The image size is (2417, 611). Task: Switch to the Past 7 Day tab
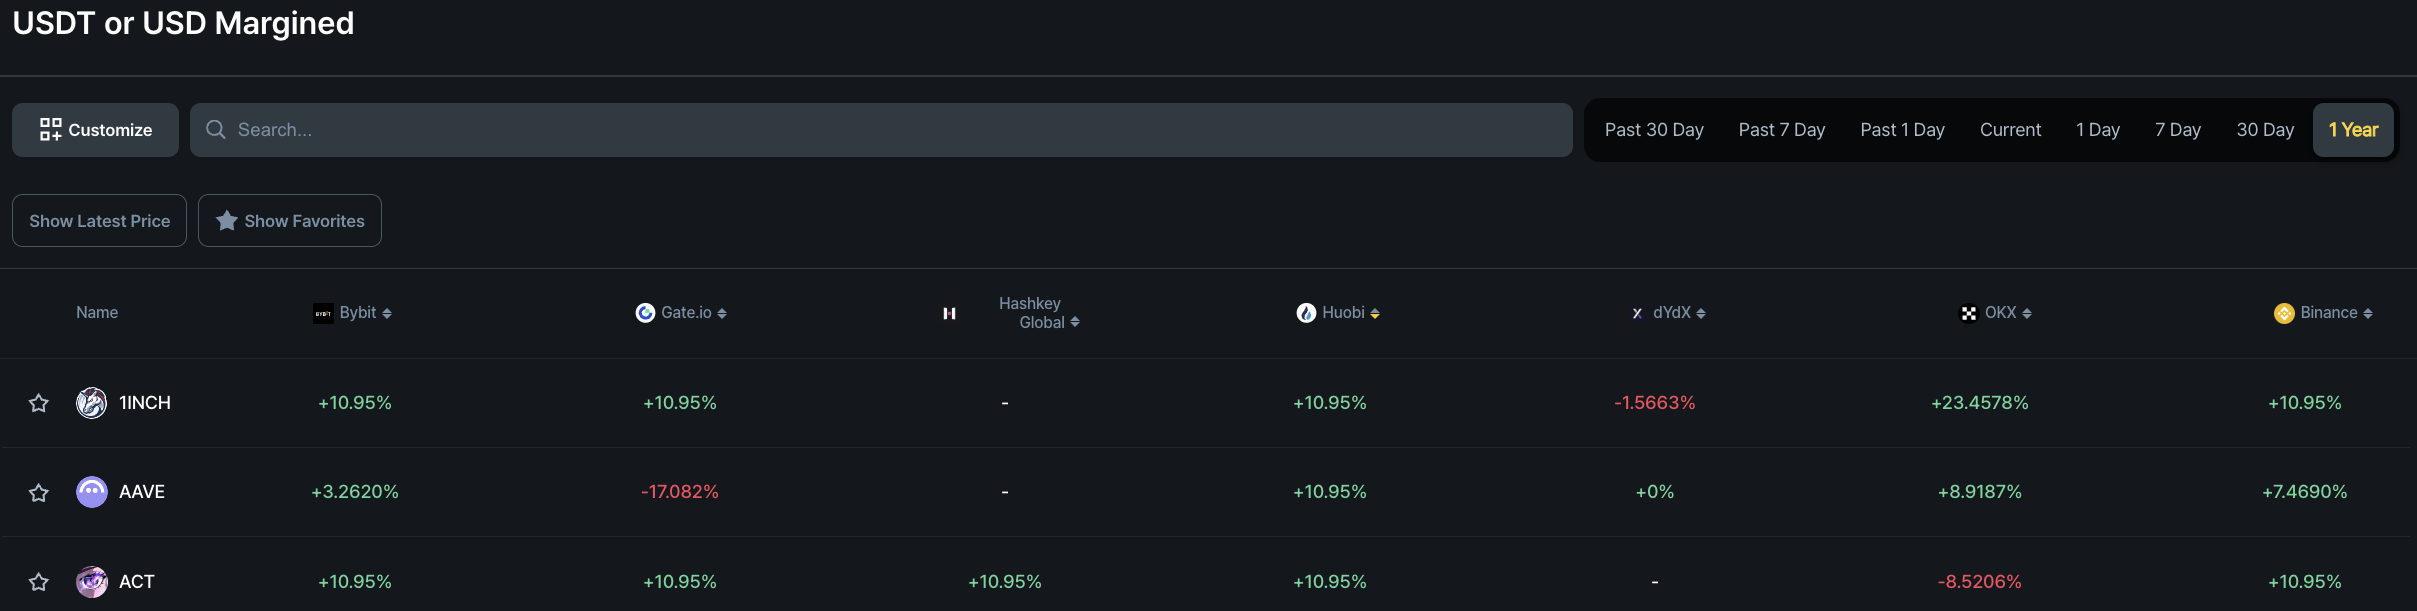click(x=1781, y=129)
